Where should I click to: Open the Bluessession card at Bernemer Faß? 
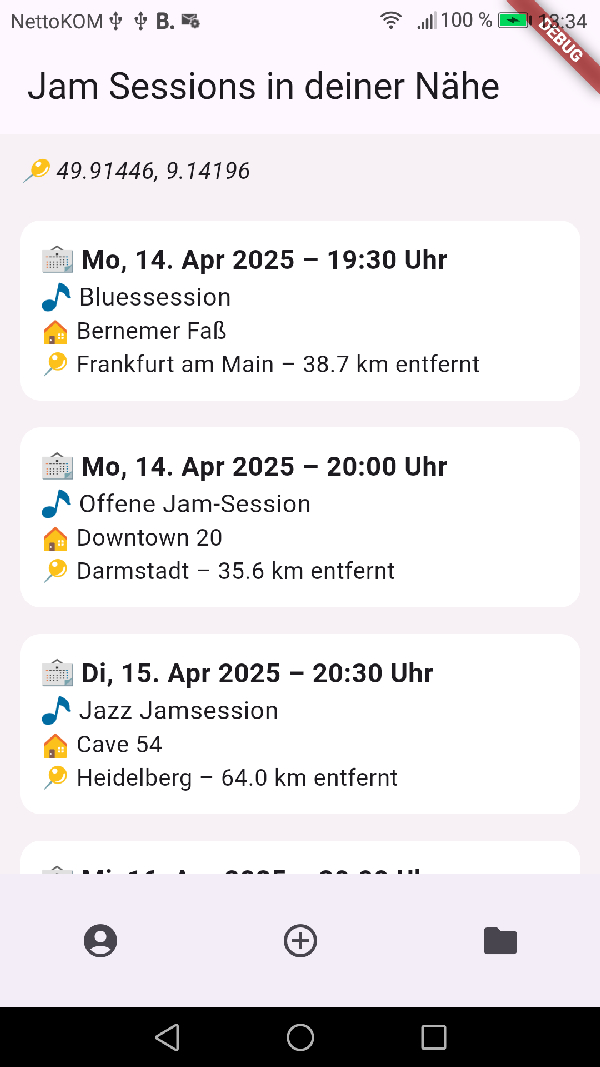click(300, 311)
